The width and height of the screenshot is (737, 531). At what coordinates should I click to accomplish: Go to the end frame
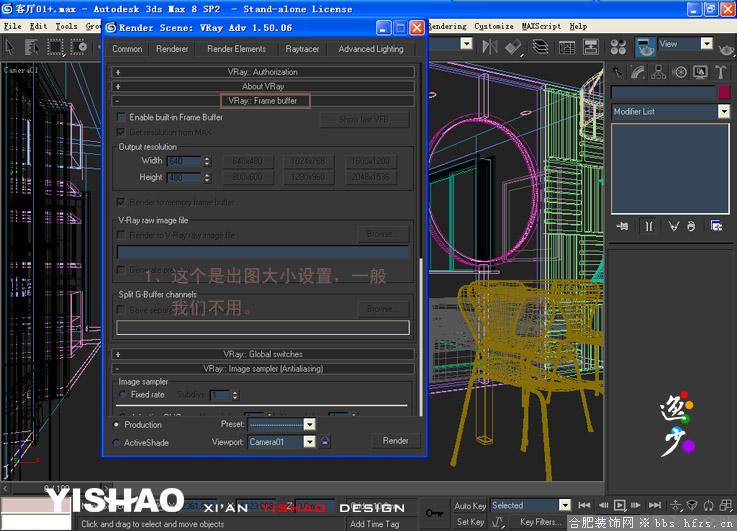654,505
